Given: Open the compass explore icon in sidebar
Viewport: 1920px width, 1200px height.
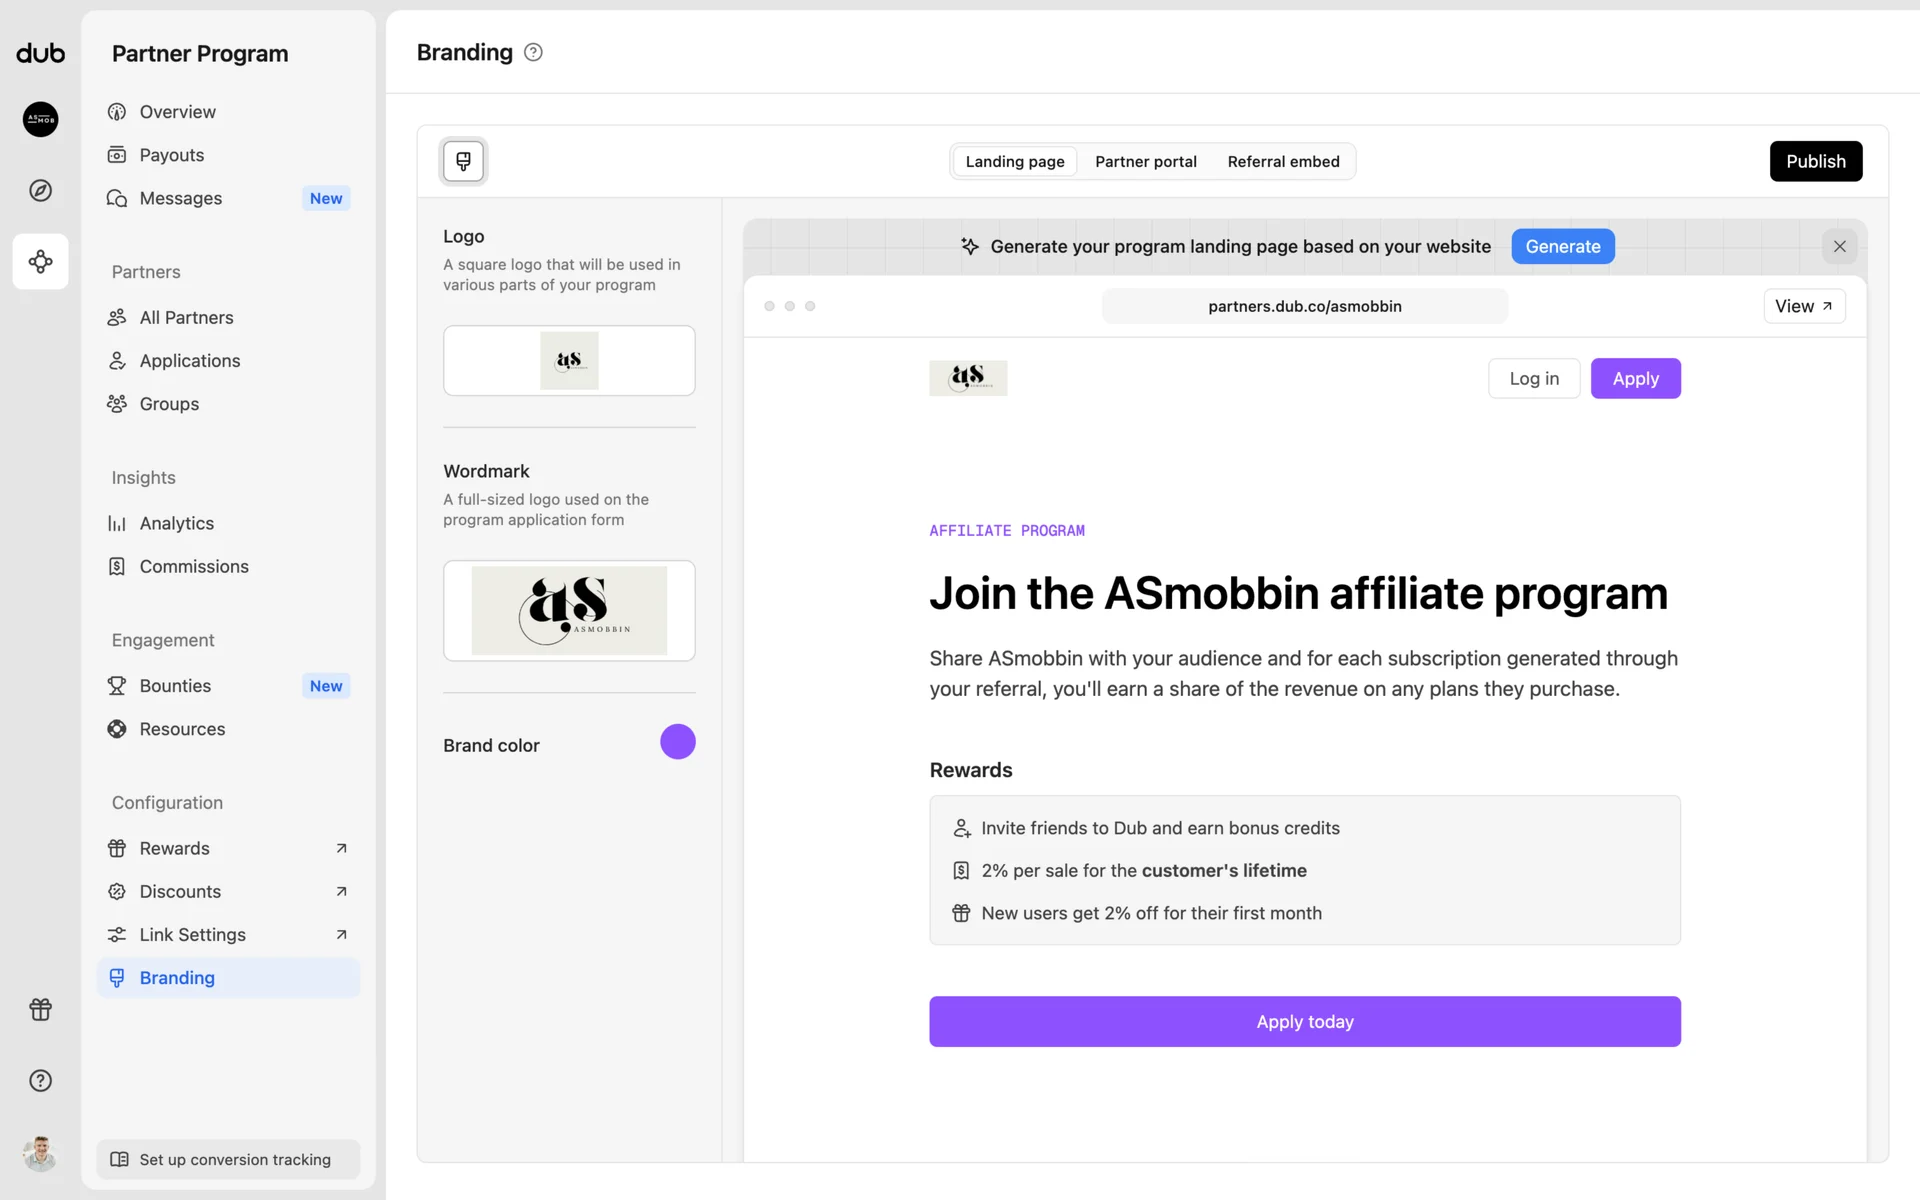Looking at the screenshot, I should [x=40, y=190].
